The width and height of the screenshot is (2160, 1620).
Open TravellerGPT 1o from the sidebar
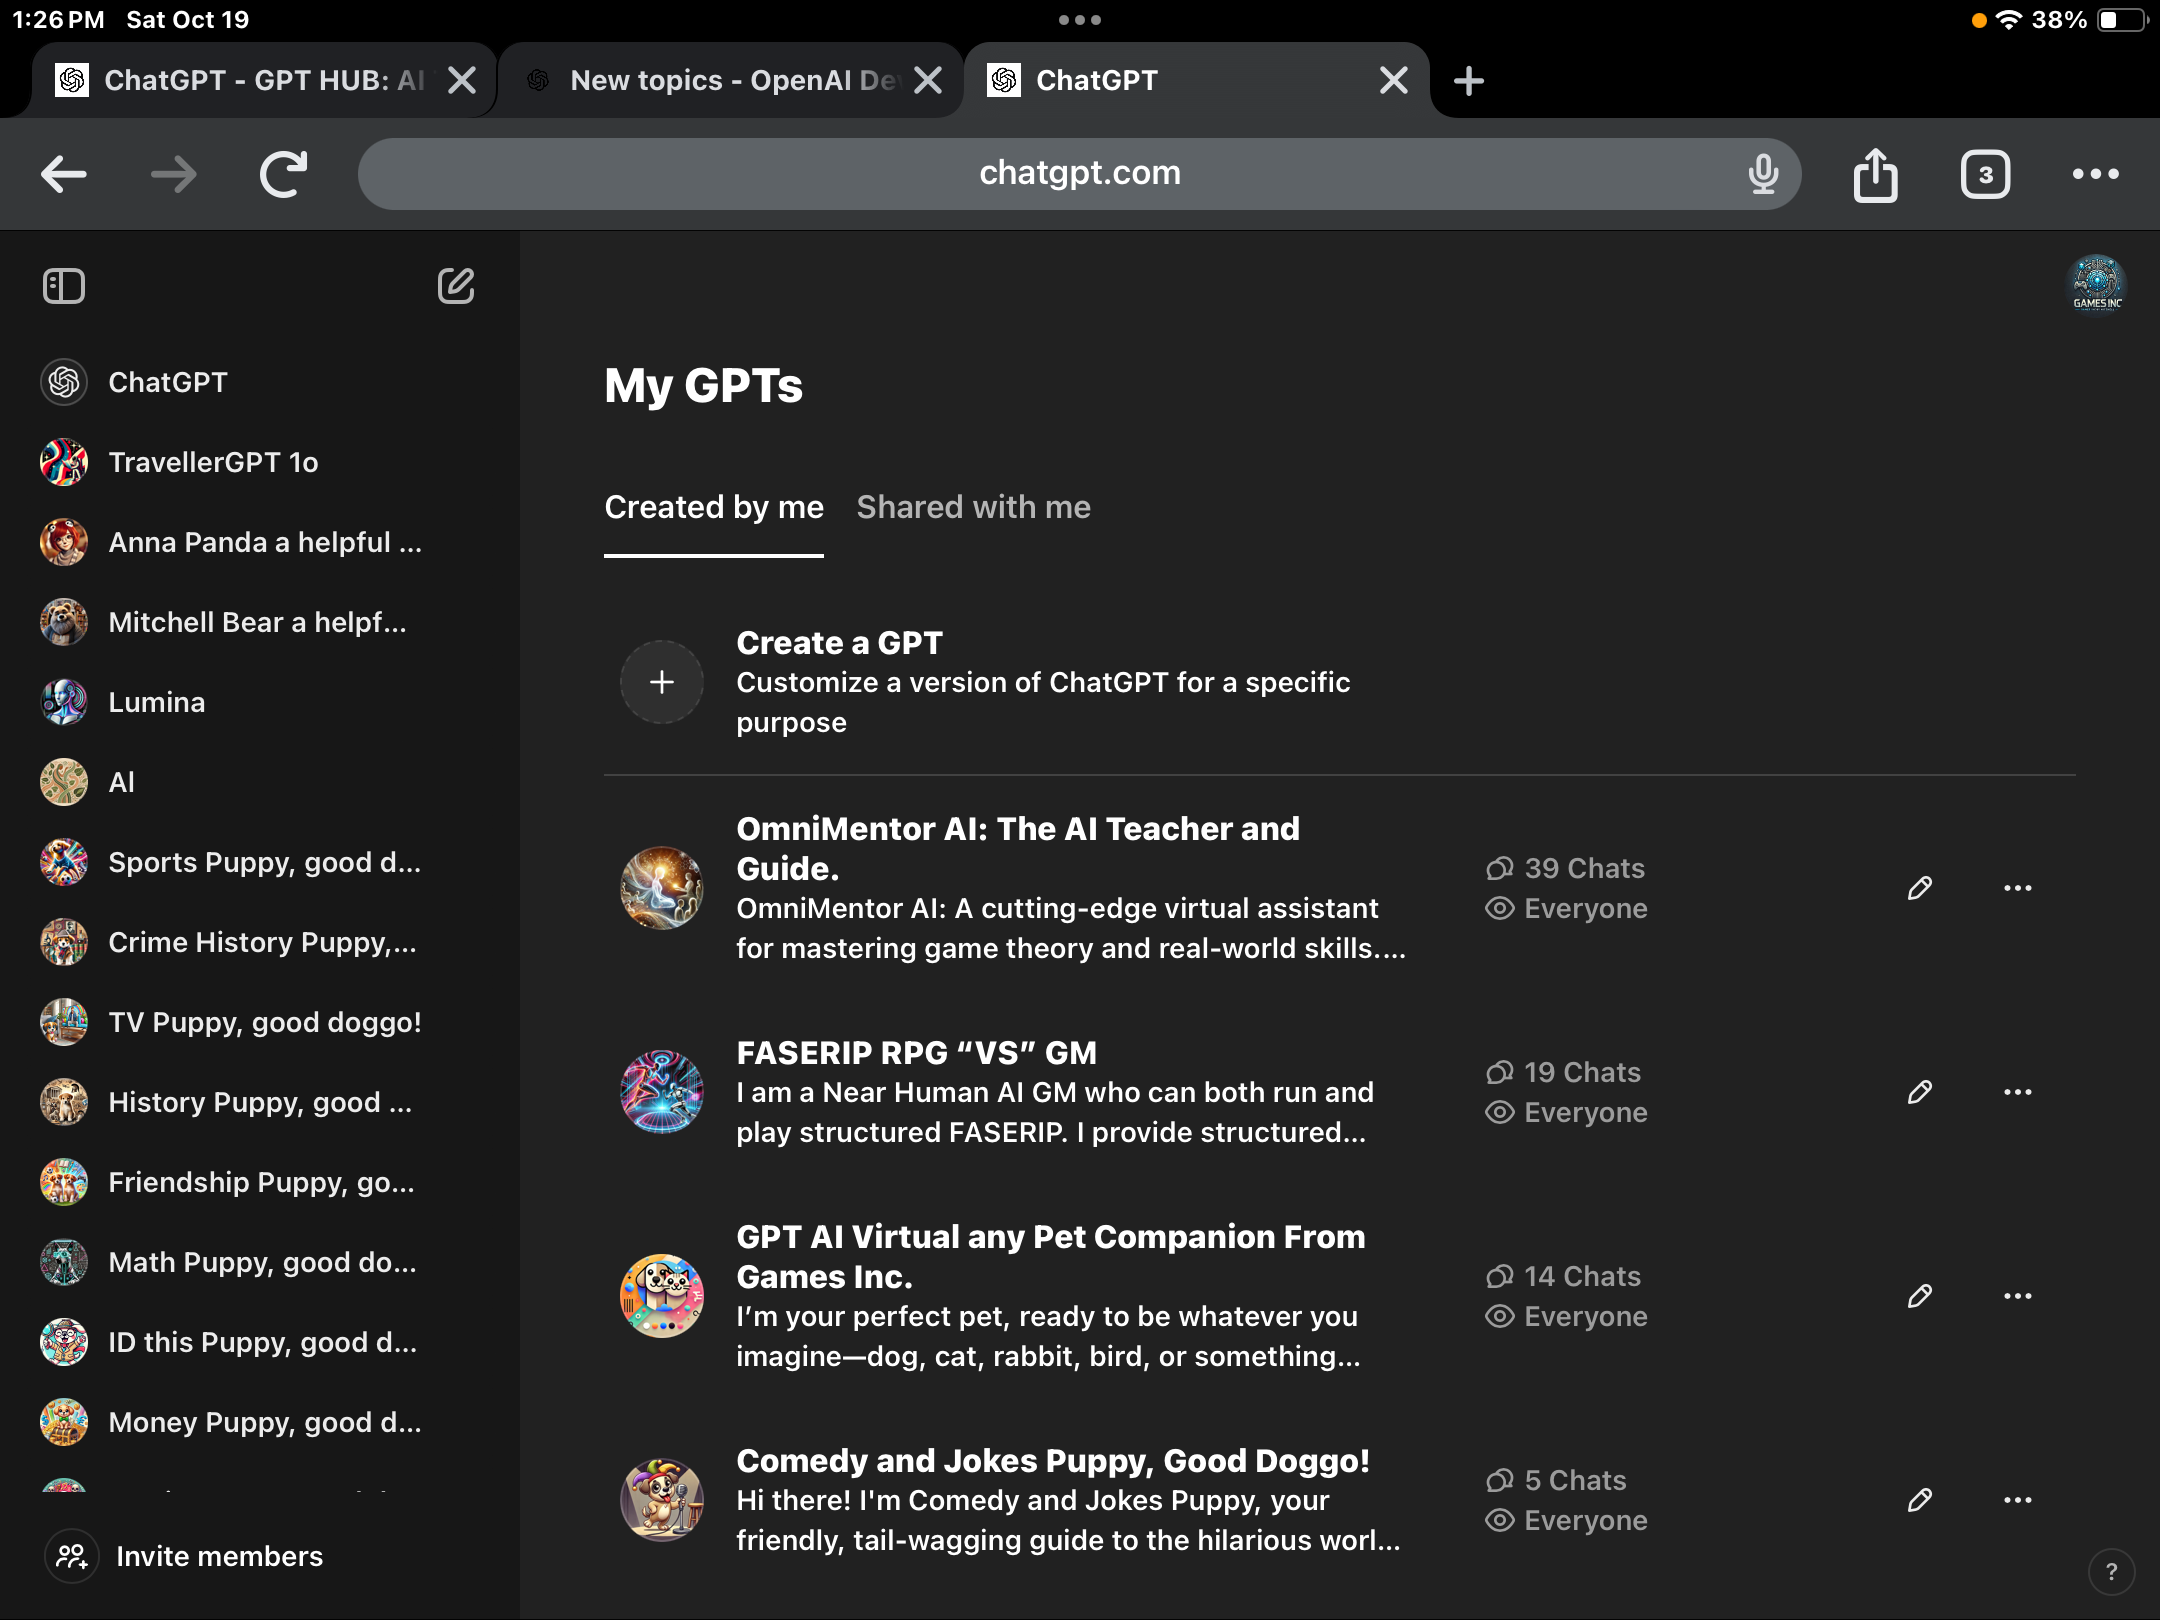pyautogui.click(x=213, y=462)
